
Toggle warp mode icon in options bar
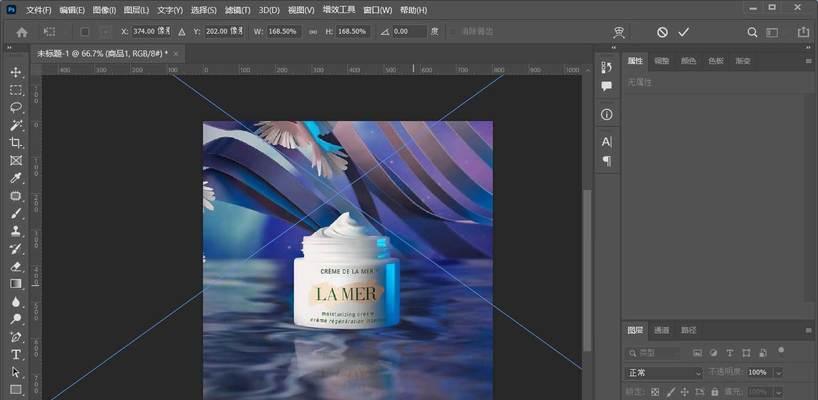pyautogui.click(x=619, y=32)
